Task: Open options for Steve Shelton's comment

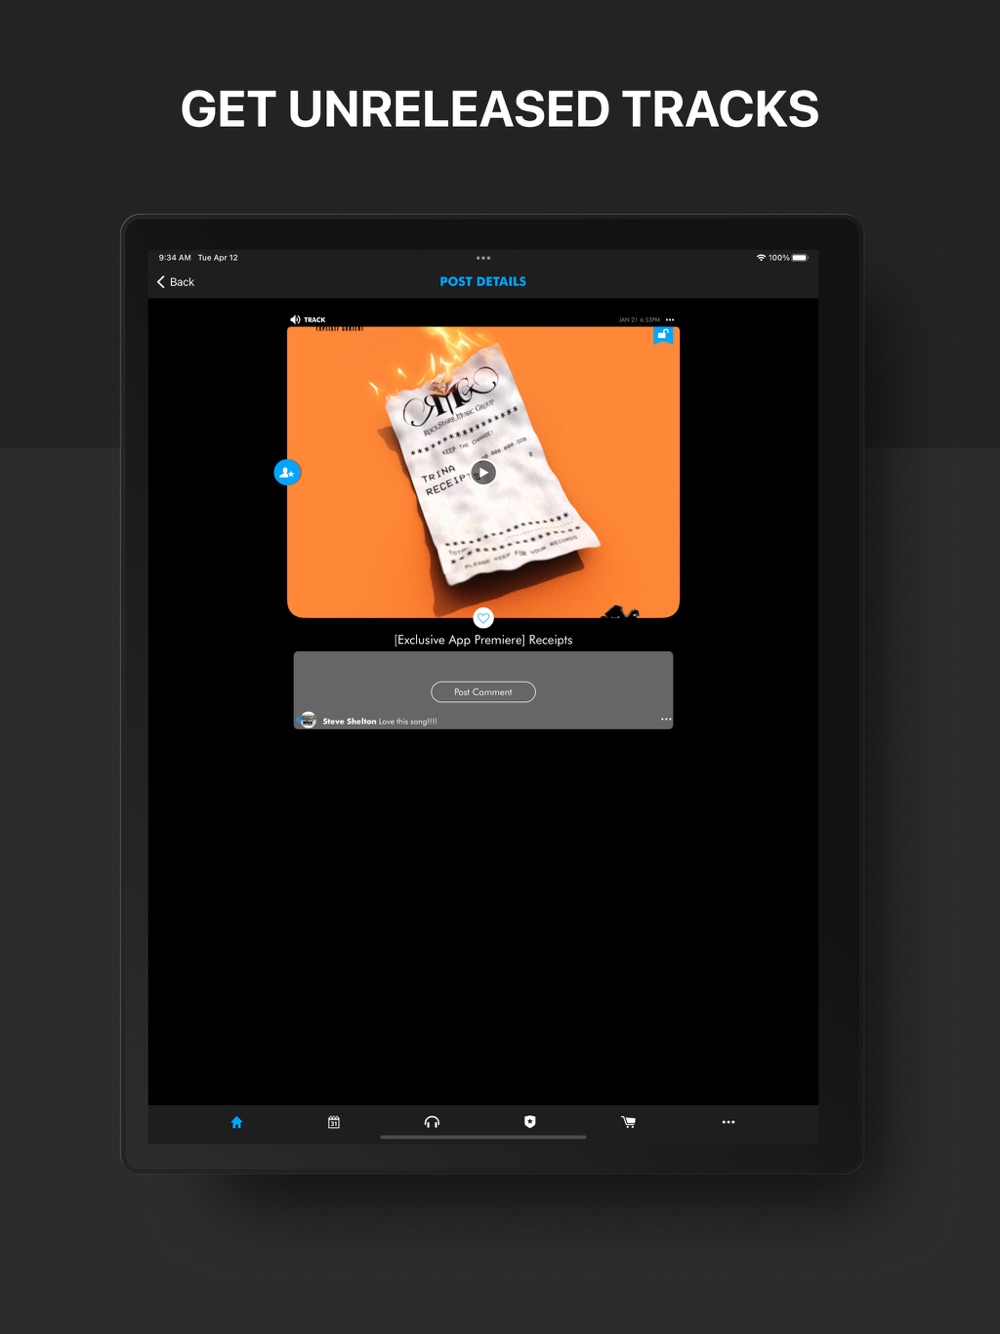Action: click(x=666, y=719)
